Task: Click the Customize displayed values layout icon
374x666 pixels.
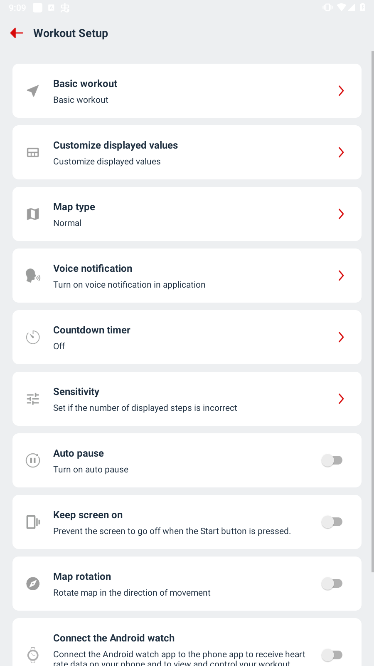Action: click(33, 152)
